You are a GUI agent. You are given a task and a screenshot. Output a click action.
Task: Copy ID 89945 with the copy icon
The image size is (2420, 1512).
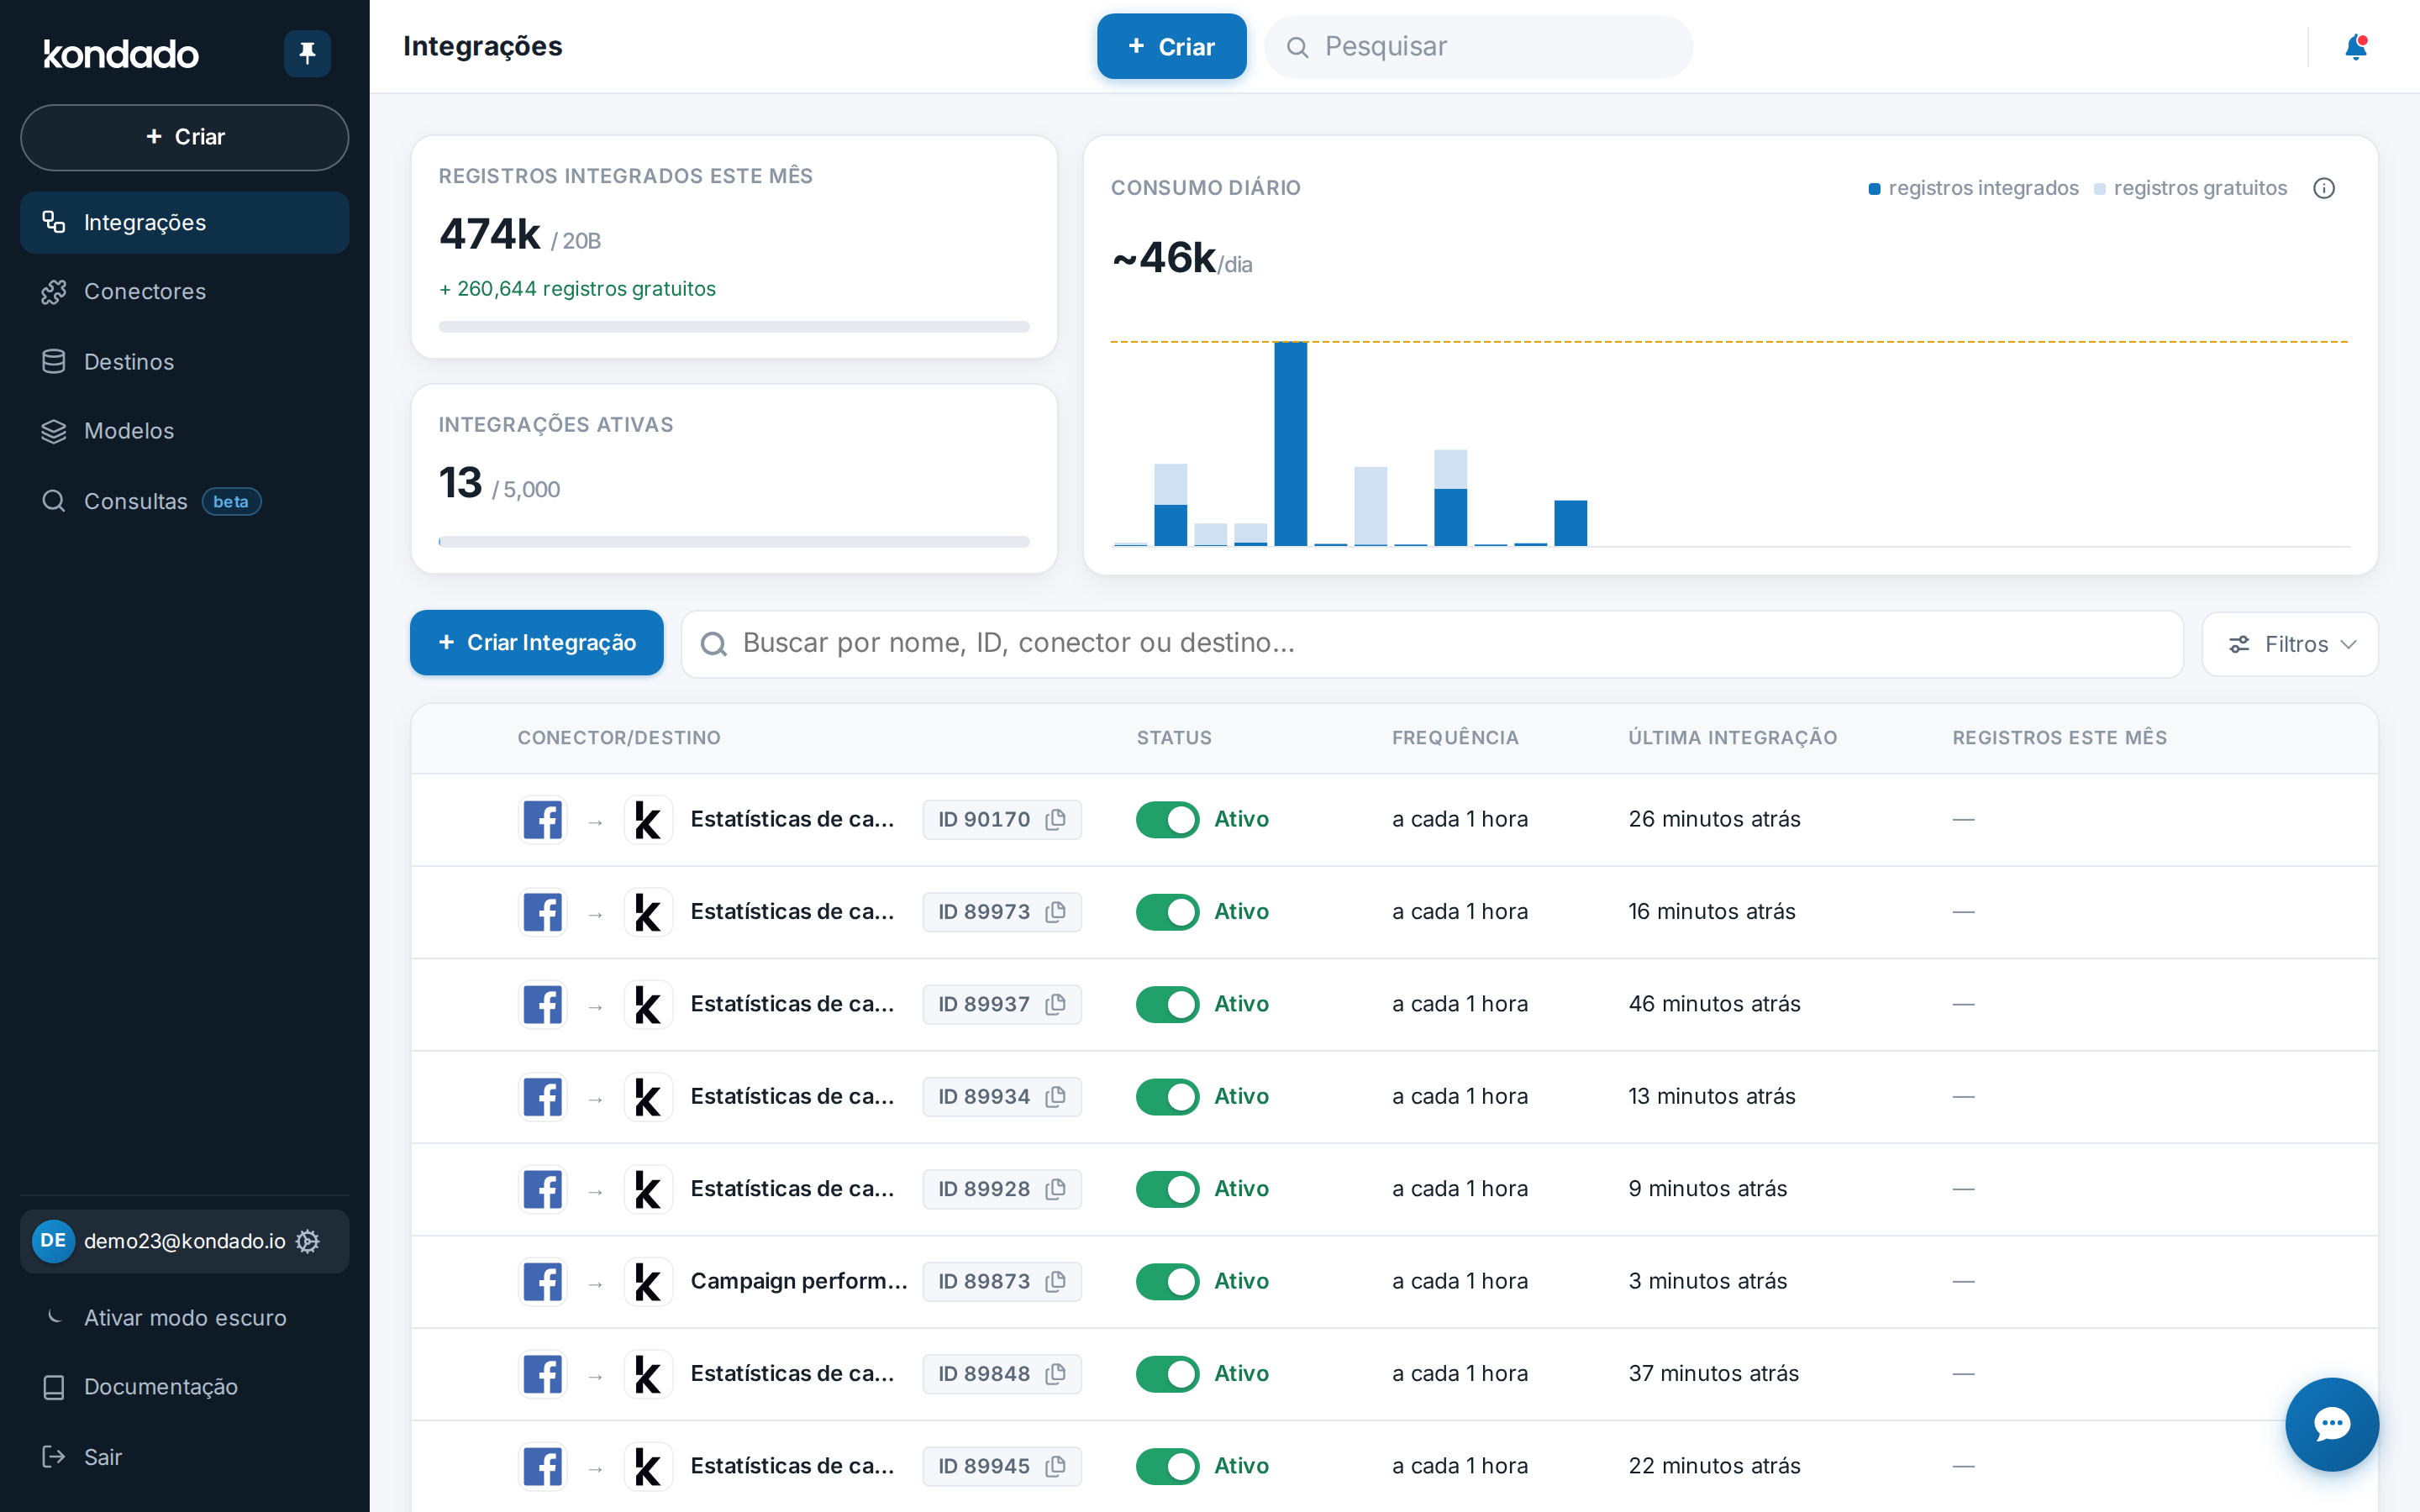tap(1055, 1466)
